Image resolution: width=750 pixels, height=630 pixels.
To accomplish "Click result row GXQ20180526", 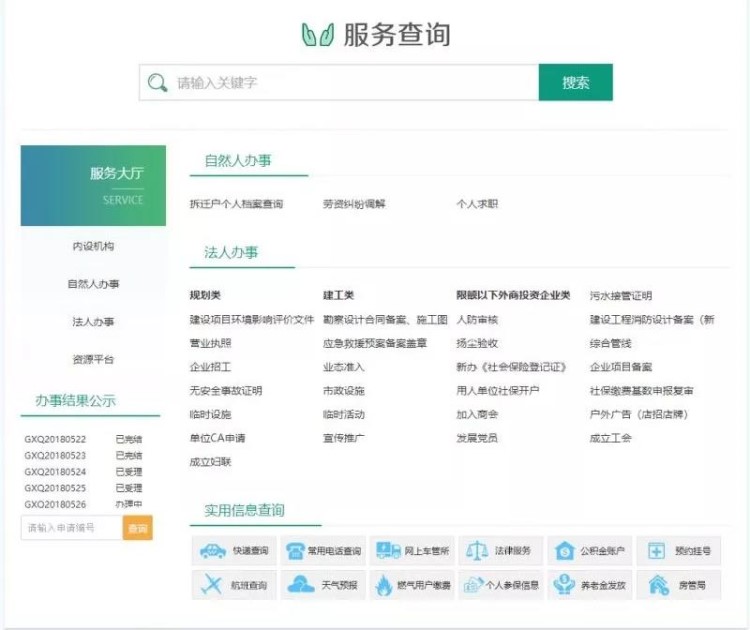I will point(83,504).
